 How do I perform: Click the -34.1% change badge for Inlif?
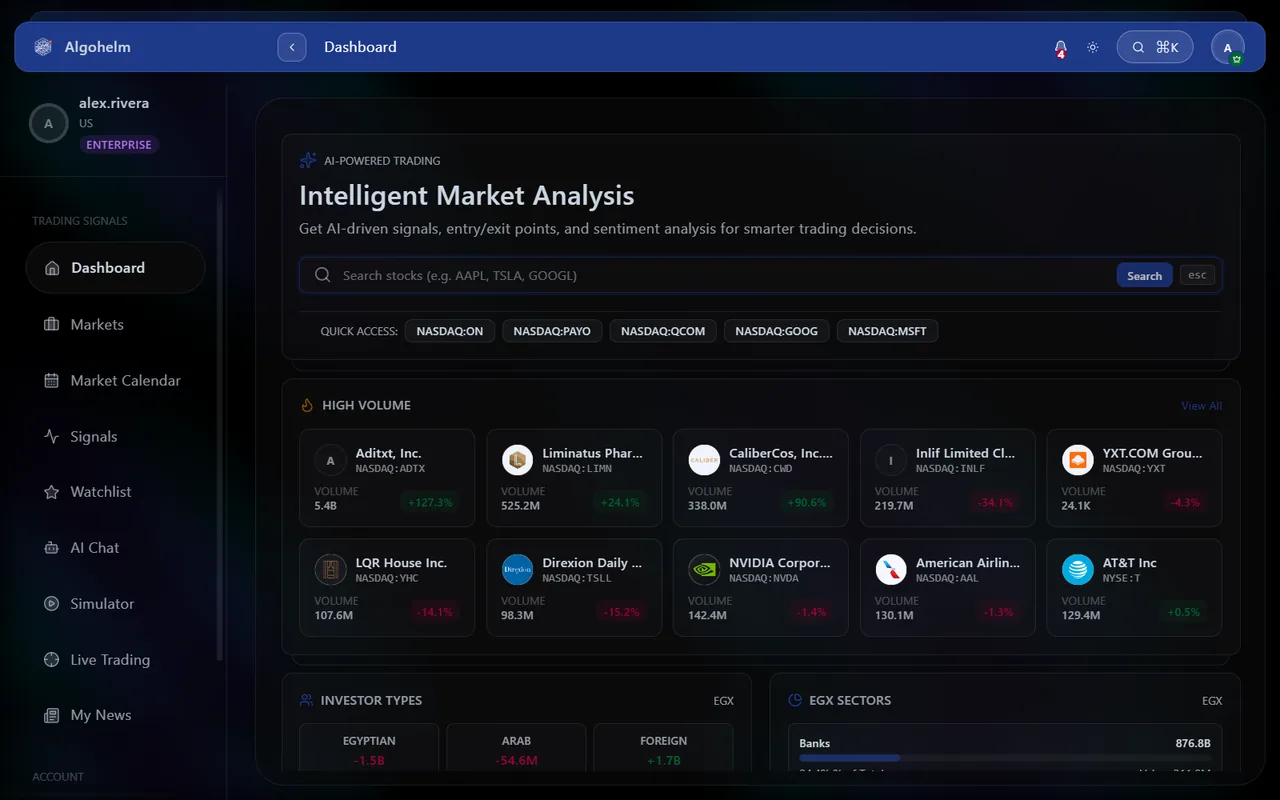(x=994, y=503)
